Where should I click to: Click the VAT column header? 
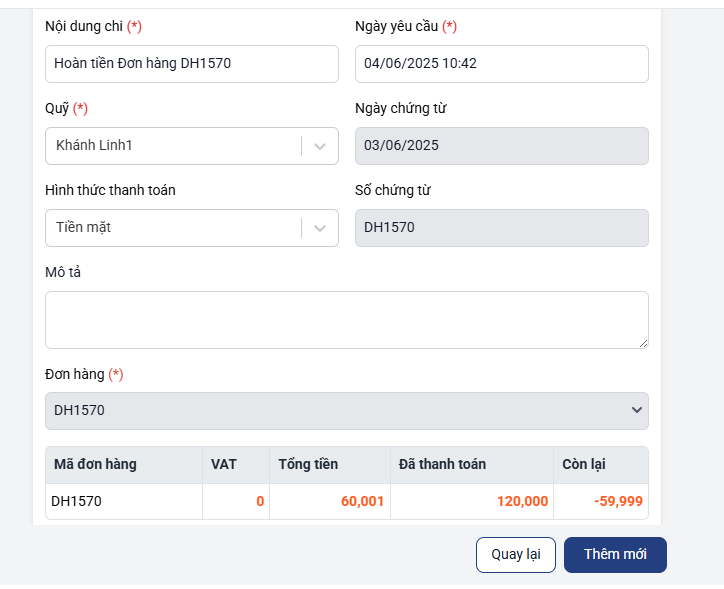coord(224,464)
